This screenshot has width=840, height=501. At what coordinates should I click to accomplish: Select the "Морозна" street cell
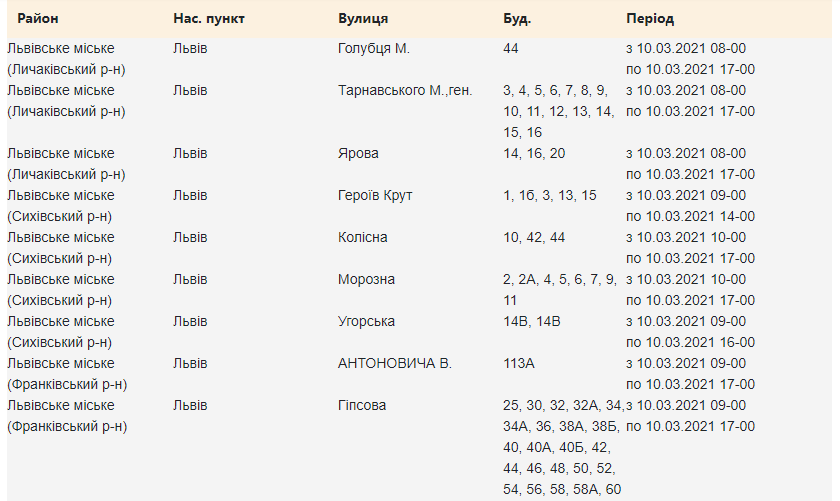pos(366,279)
